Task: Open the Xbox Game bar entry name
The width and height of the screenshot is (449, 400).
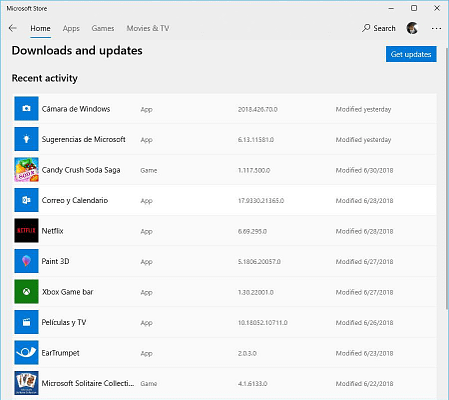Action: [x=67, y=292]
